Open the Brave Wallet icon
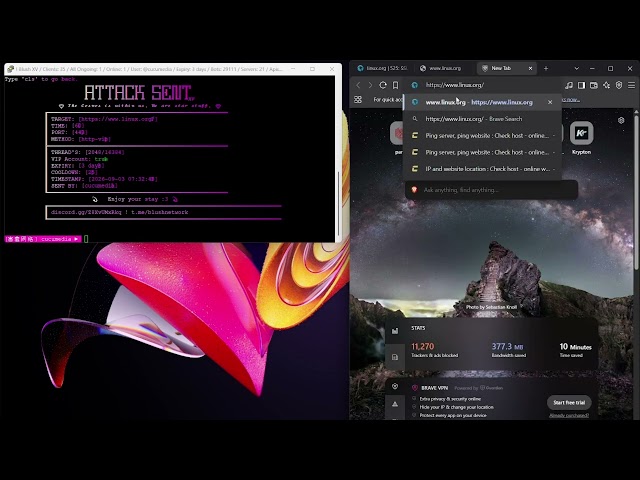The width and height of the screenshot is (640, 480). pos(594,85)
